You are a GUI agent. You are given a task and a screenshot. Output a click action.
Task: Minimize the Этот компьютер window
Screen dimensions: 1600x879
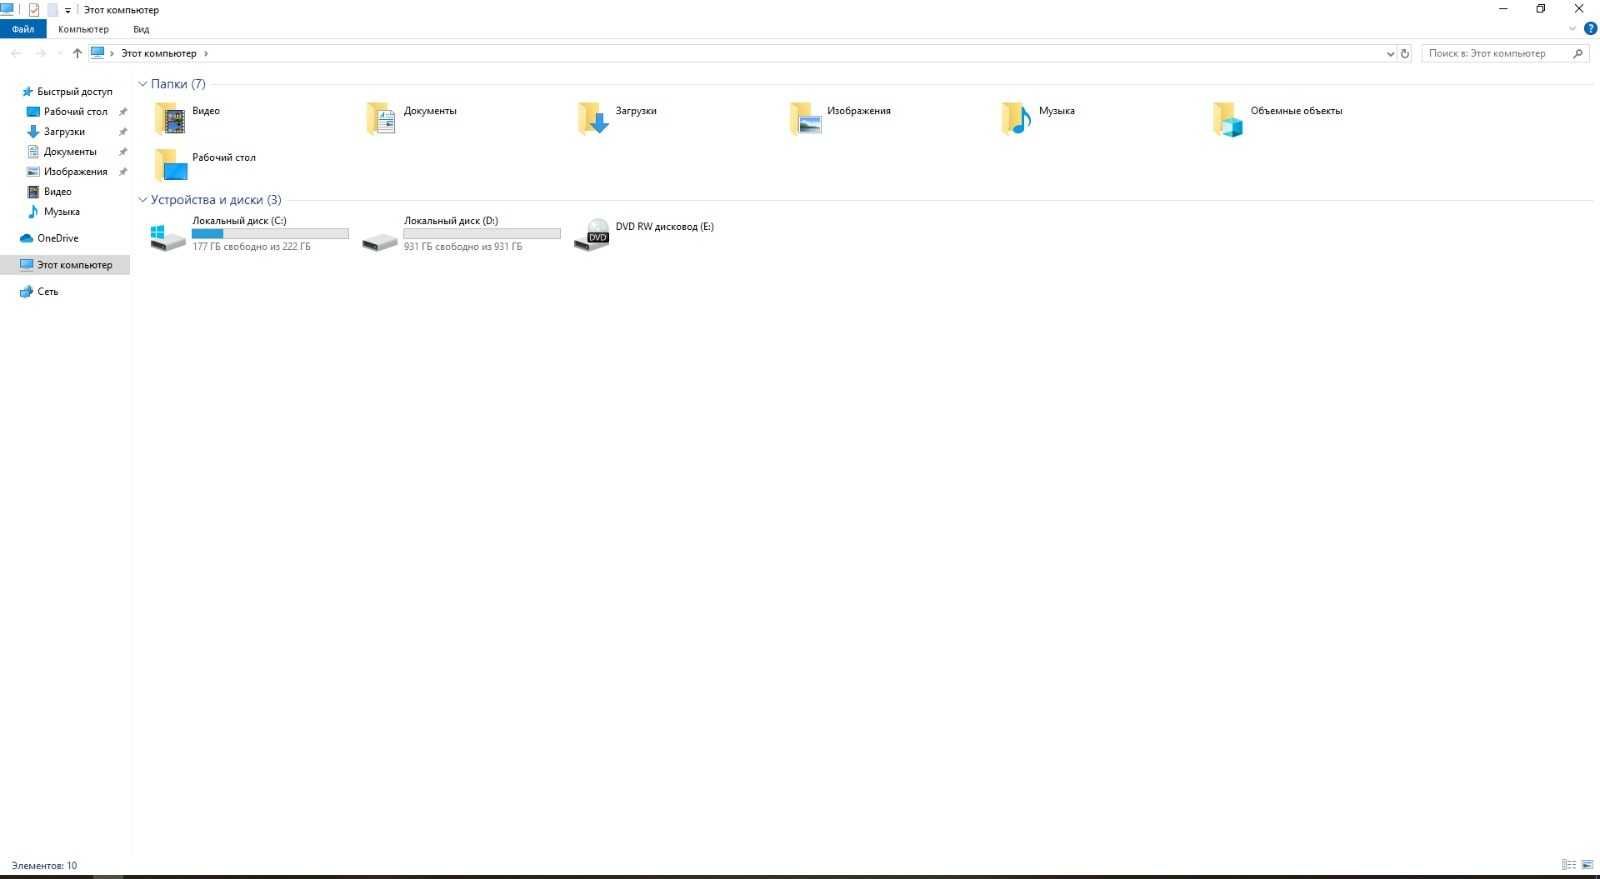click(x=1504, y=9)
